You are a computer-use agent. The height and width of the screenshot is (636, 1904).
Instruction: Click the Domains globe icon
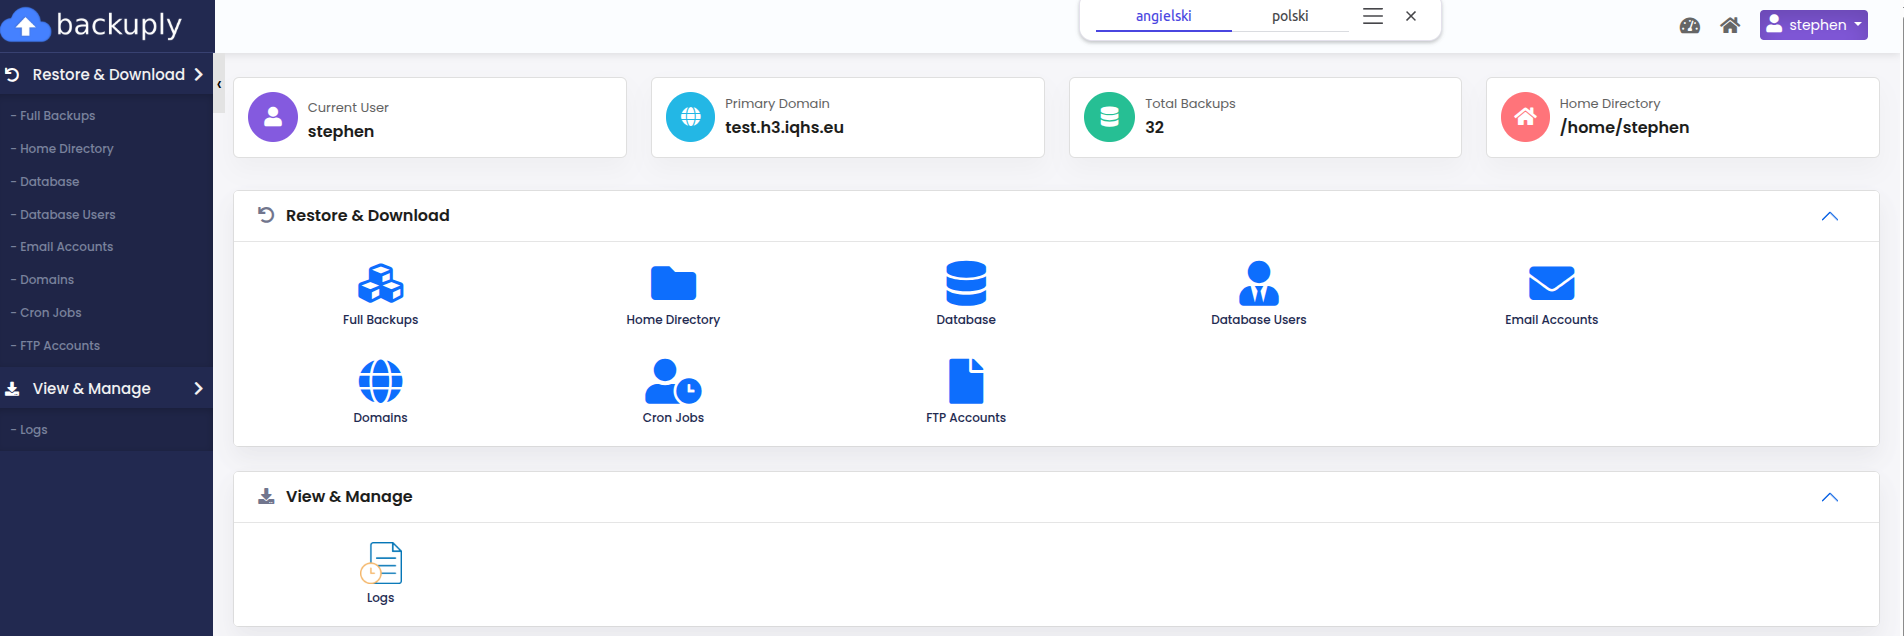380,381
